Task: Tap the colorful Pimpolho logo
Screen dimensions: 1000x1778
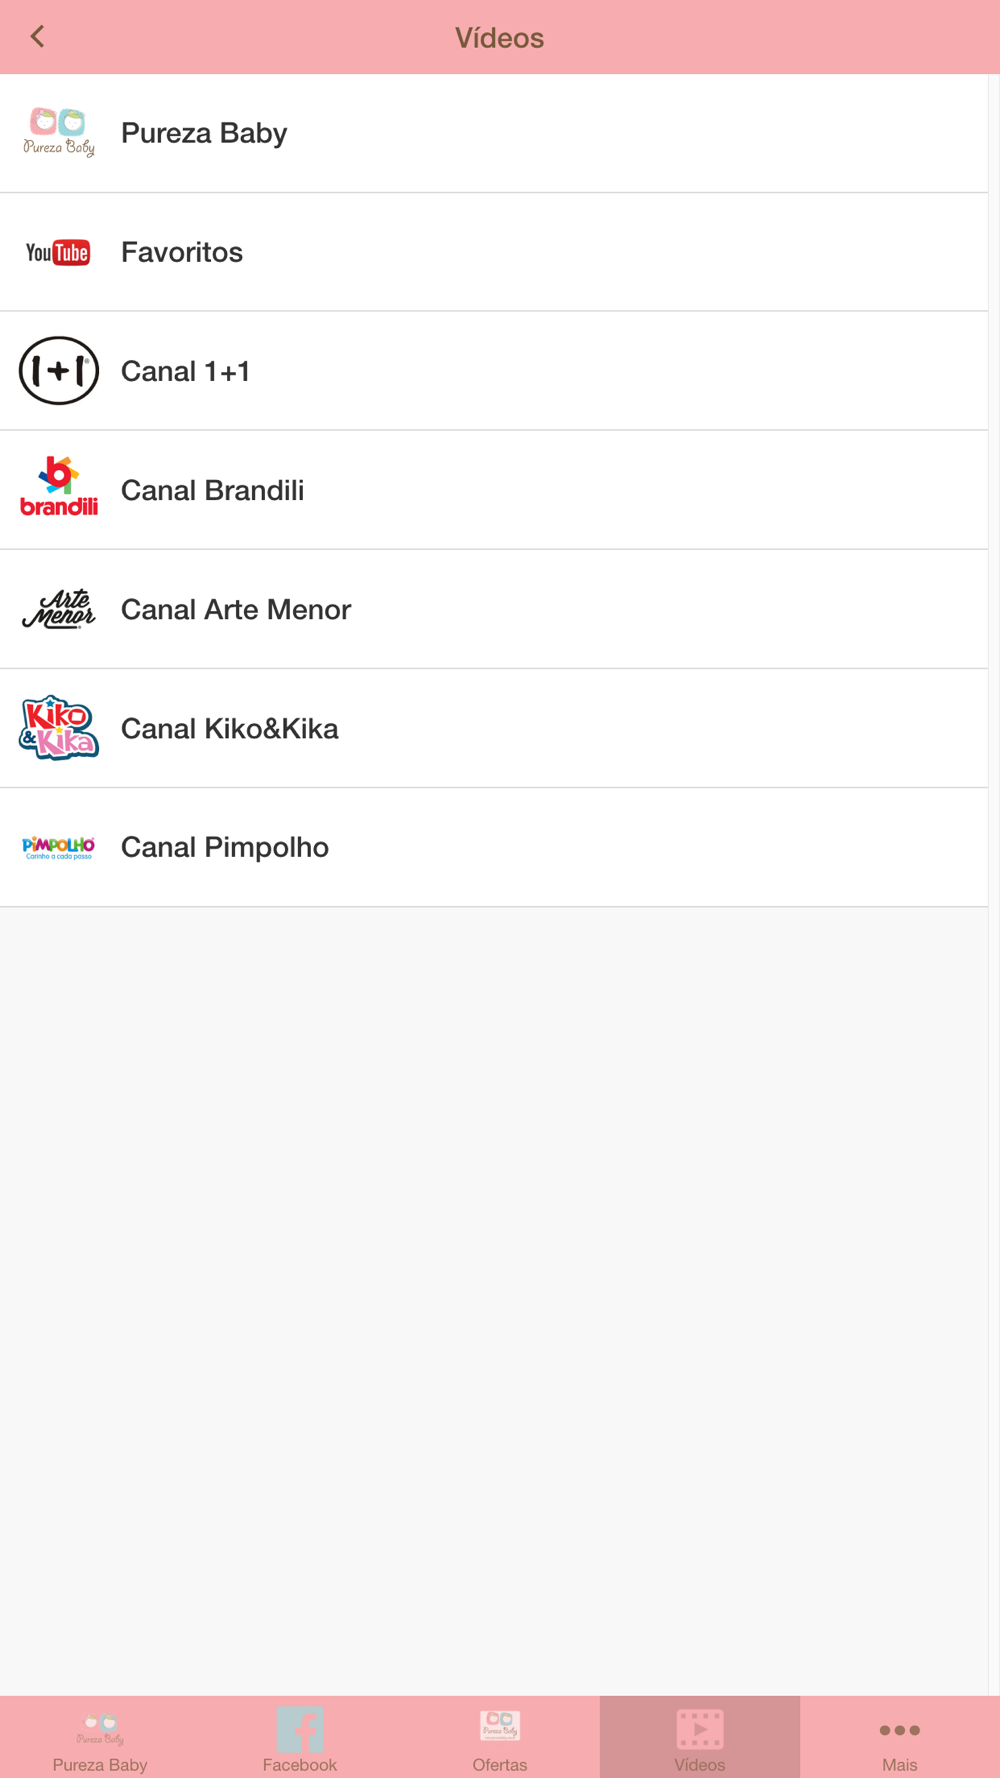Action: (x=59, y=847)
